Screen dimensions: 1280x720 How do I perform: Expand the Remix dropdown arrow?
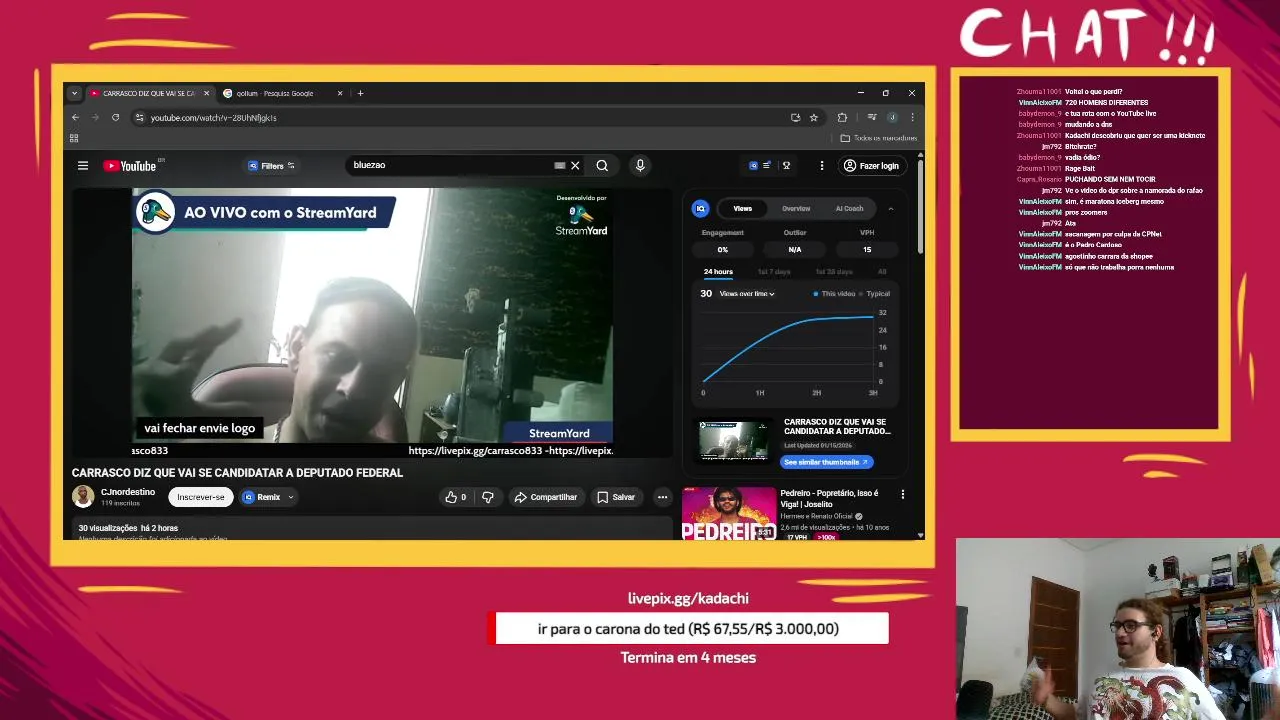point(291,497)
